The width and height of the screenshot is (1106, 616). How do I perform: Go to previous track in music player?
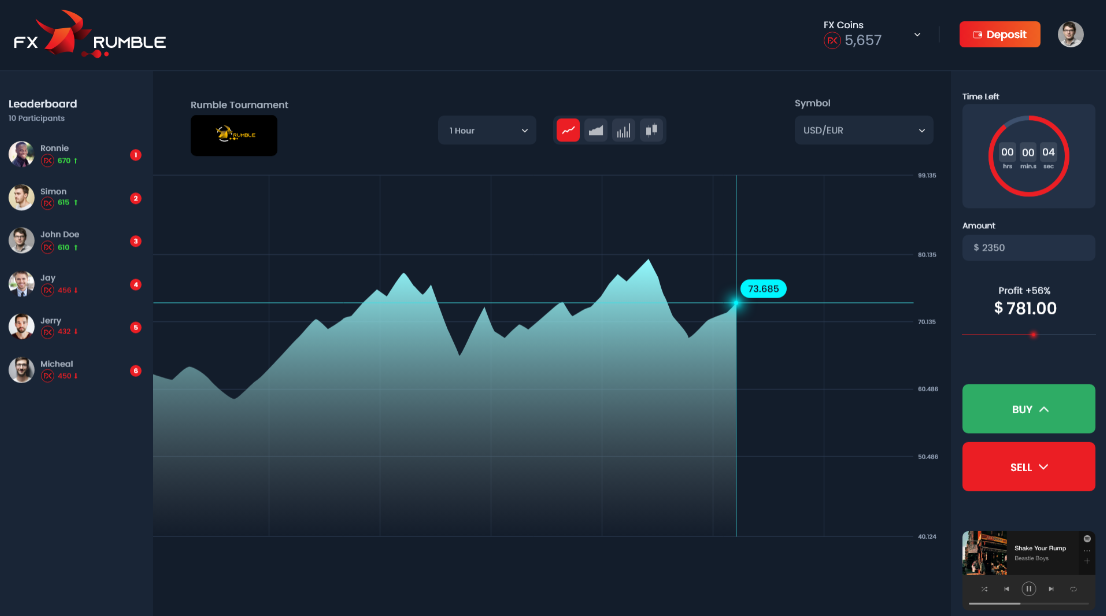coord(1007,588)
